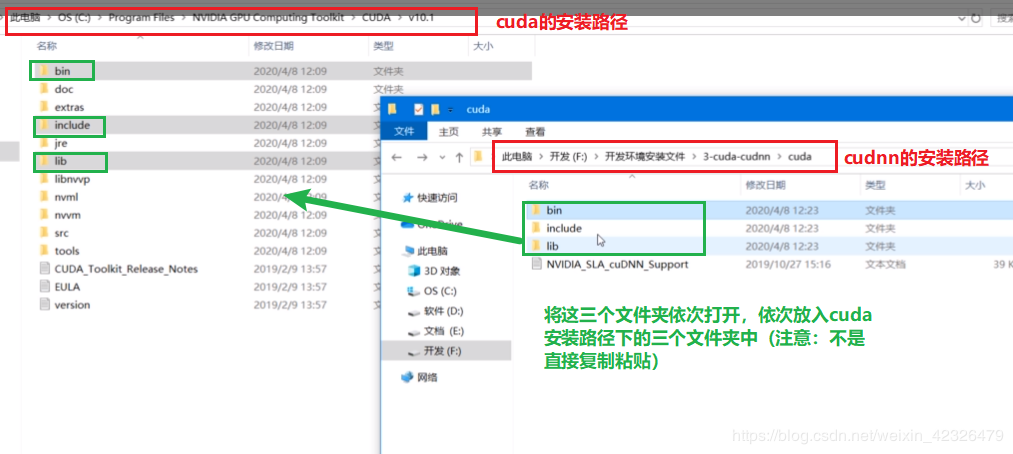
Task: Click bin folder name in v10.1 window
Action: (x=62, y=71)
